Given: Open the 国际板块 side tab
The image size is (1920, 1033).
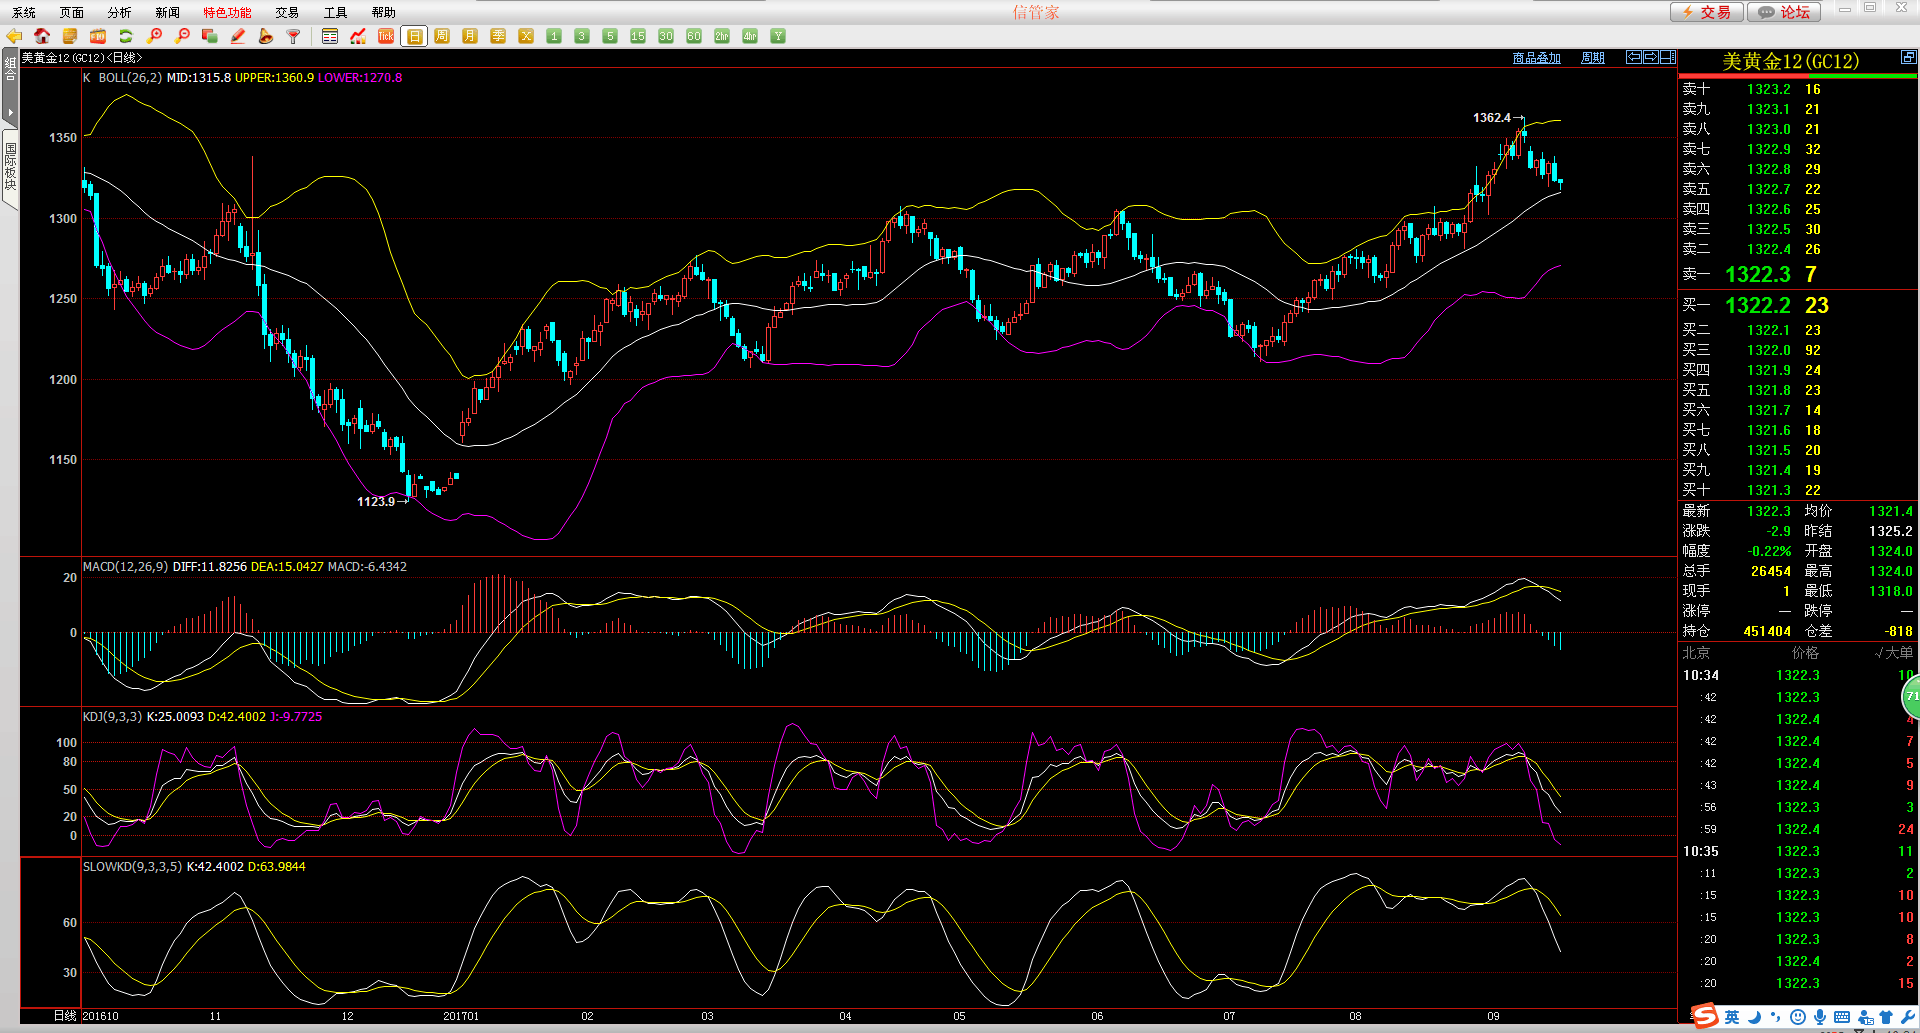Looking at the screenshot, I should (x=10, y=168).
